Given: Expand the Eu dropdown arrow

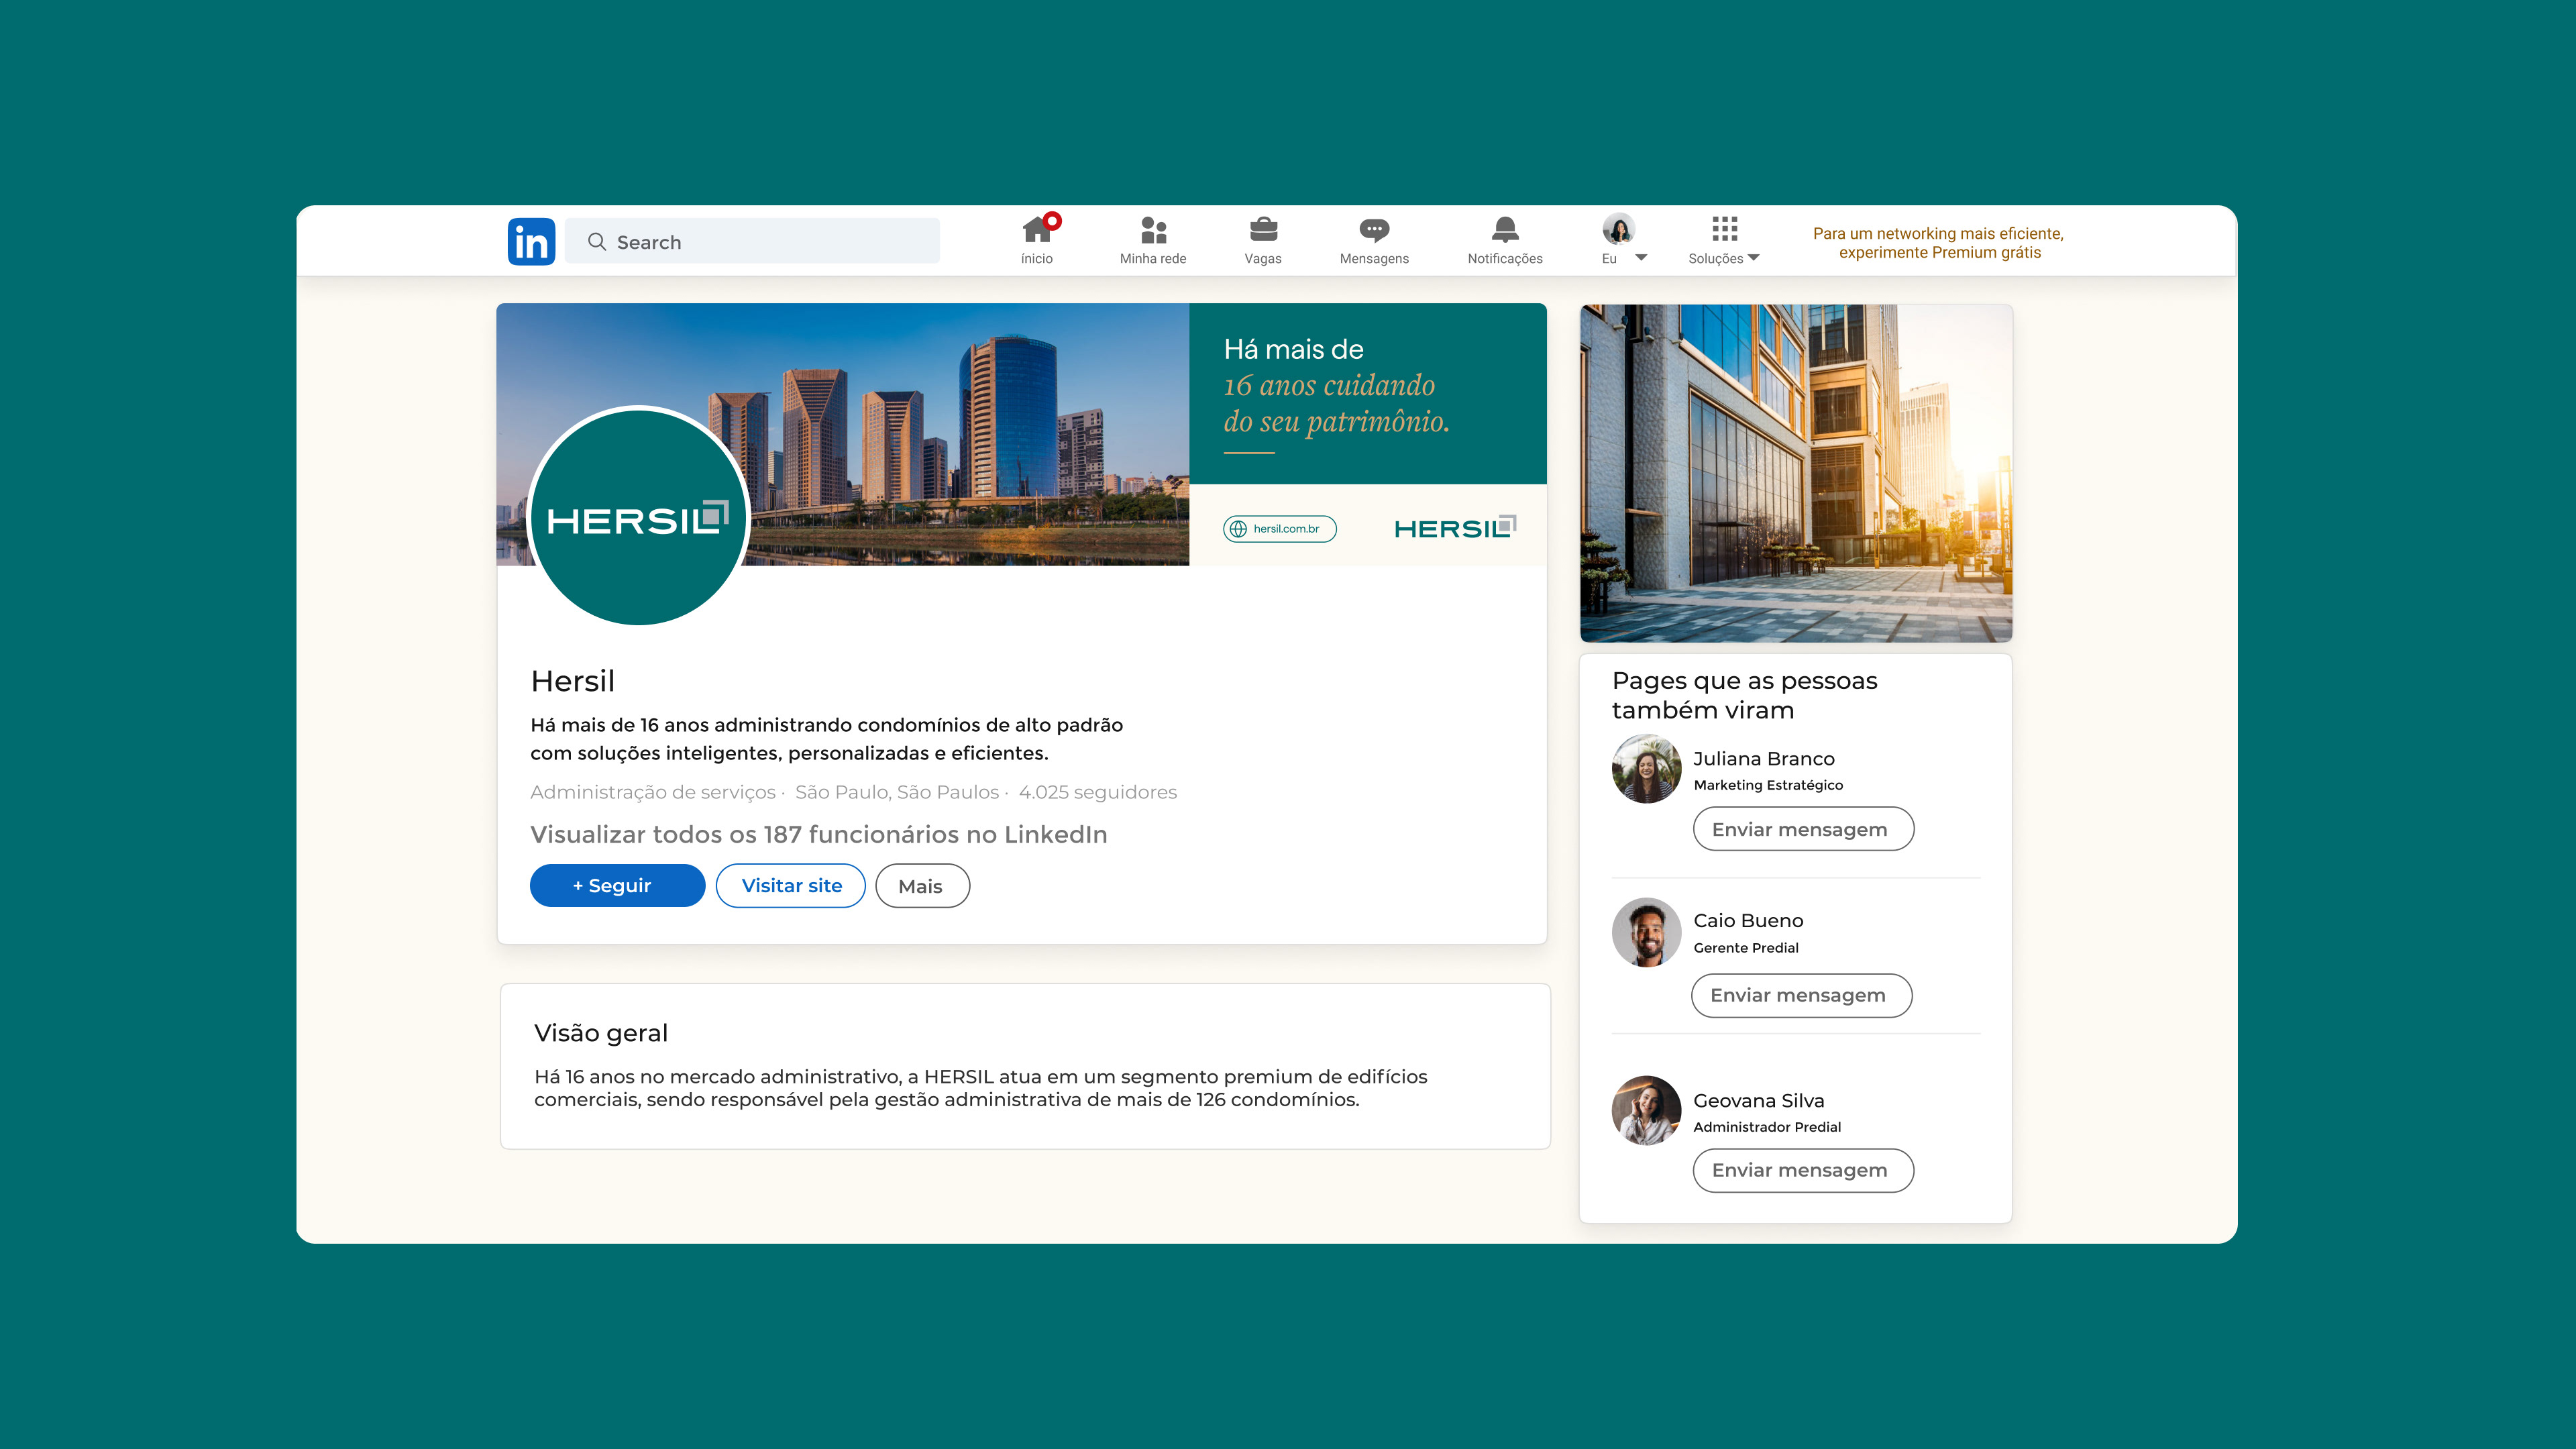Looking at the screenshot, I should (1641, 258).
